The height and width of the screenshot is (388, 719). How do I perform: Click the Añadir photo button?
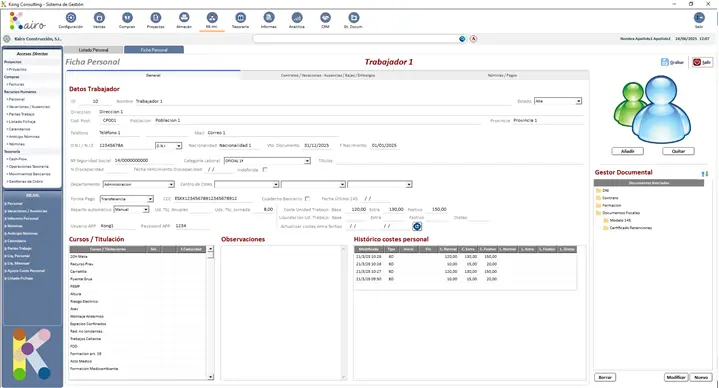627,151
